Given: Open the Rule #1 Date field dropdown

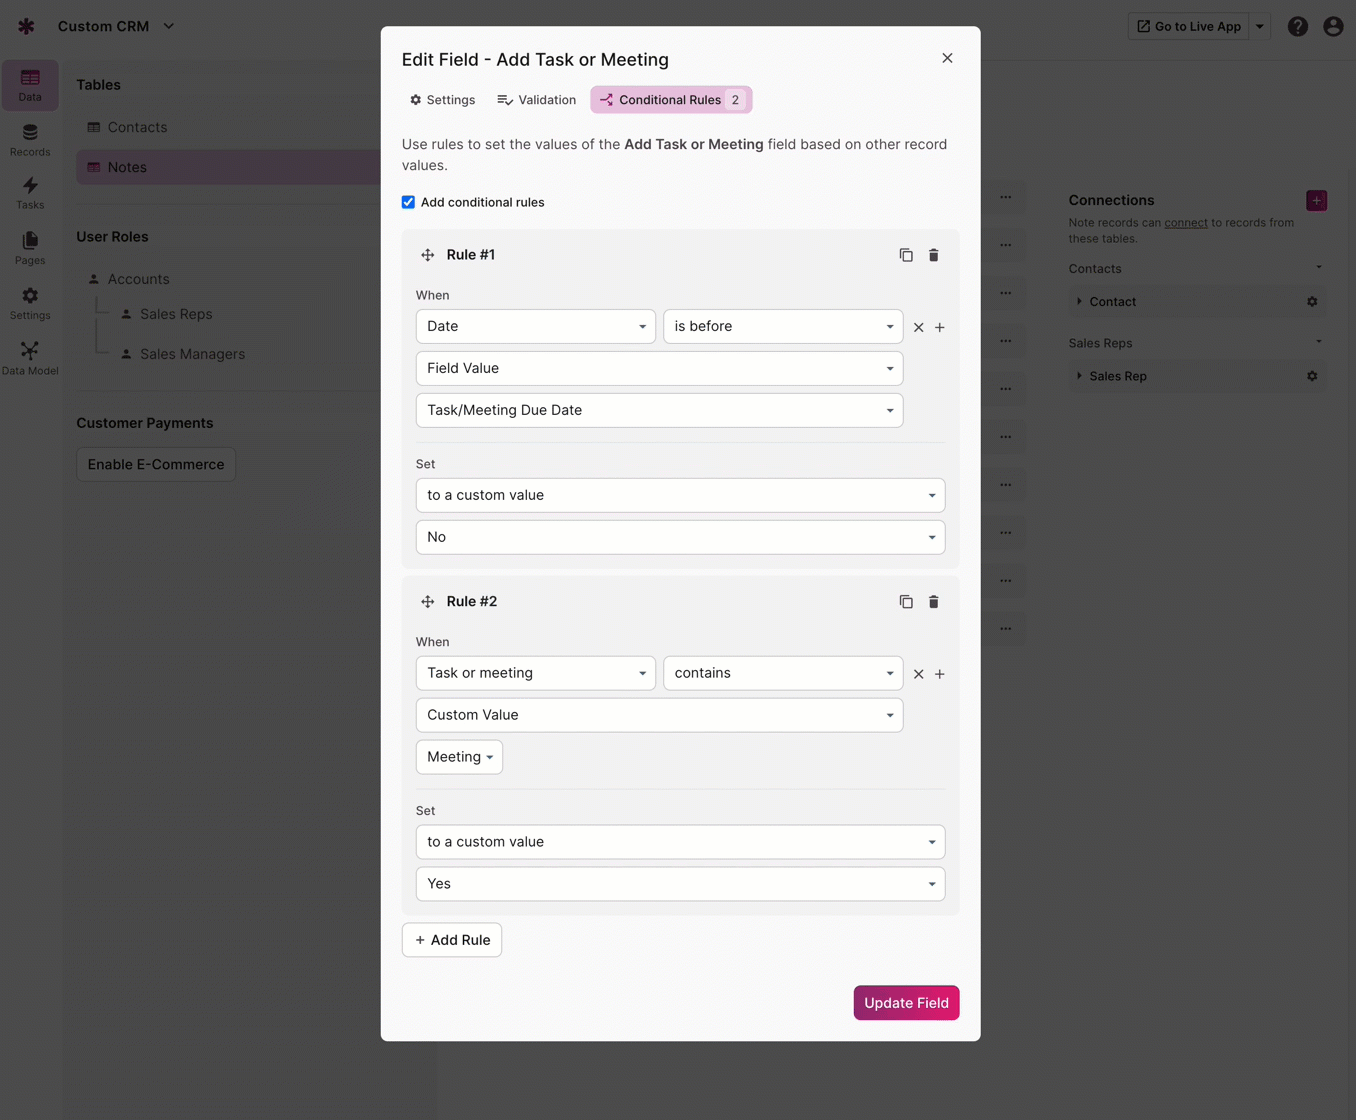Looking at the screenshot, I should tap(535, 326).
